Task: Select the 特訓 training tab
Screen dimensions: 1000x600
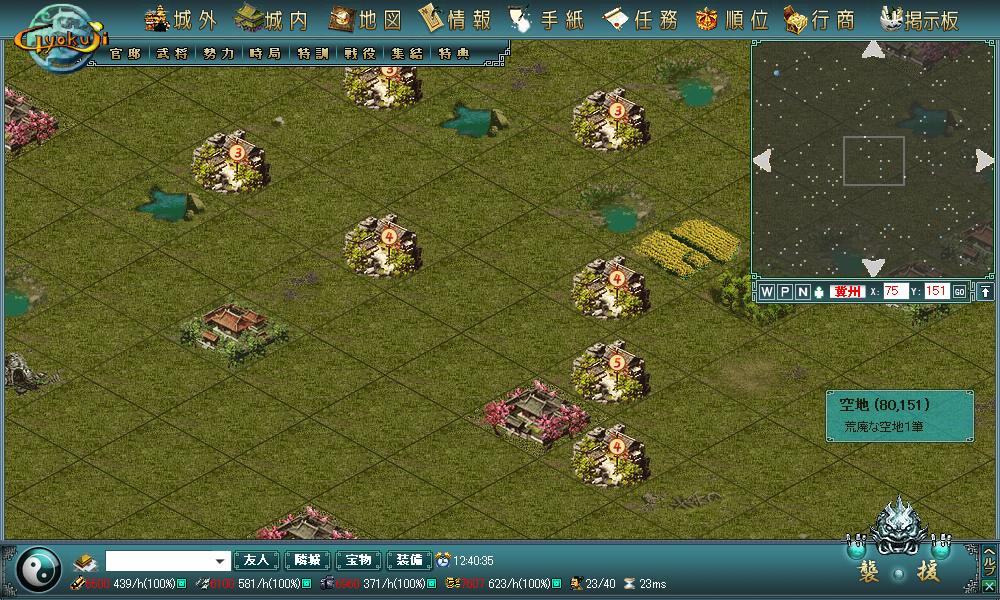Action: tap(312, 54)
